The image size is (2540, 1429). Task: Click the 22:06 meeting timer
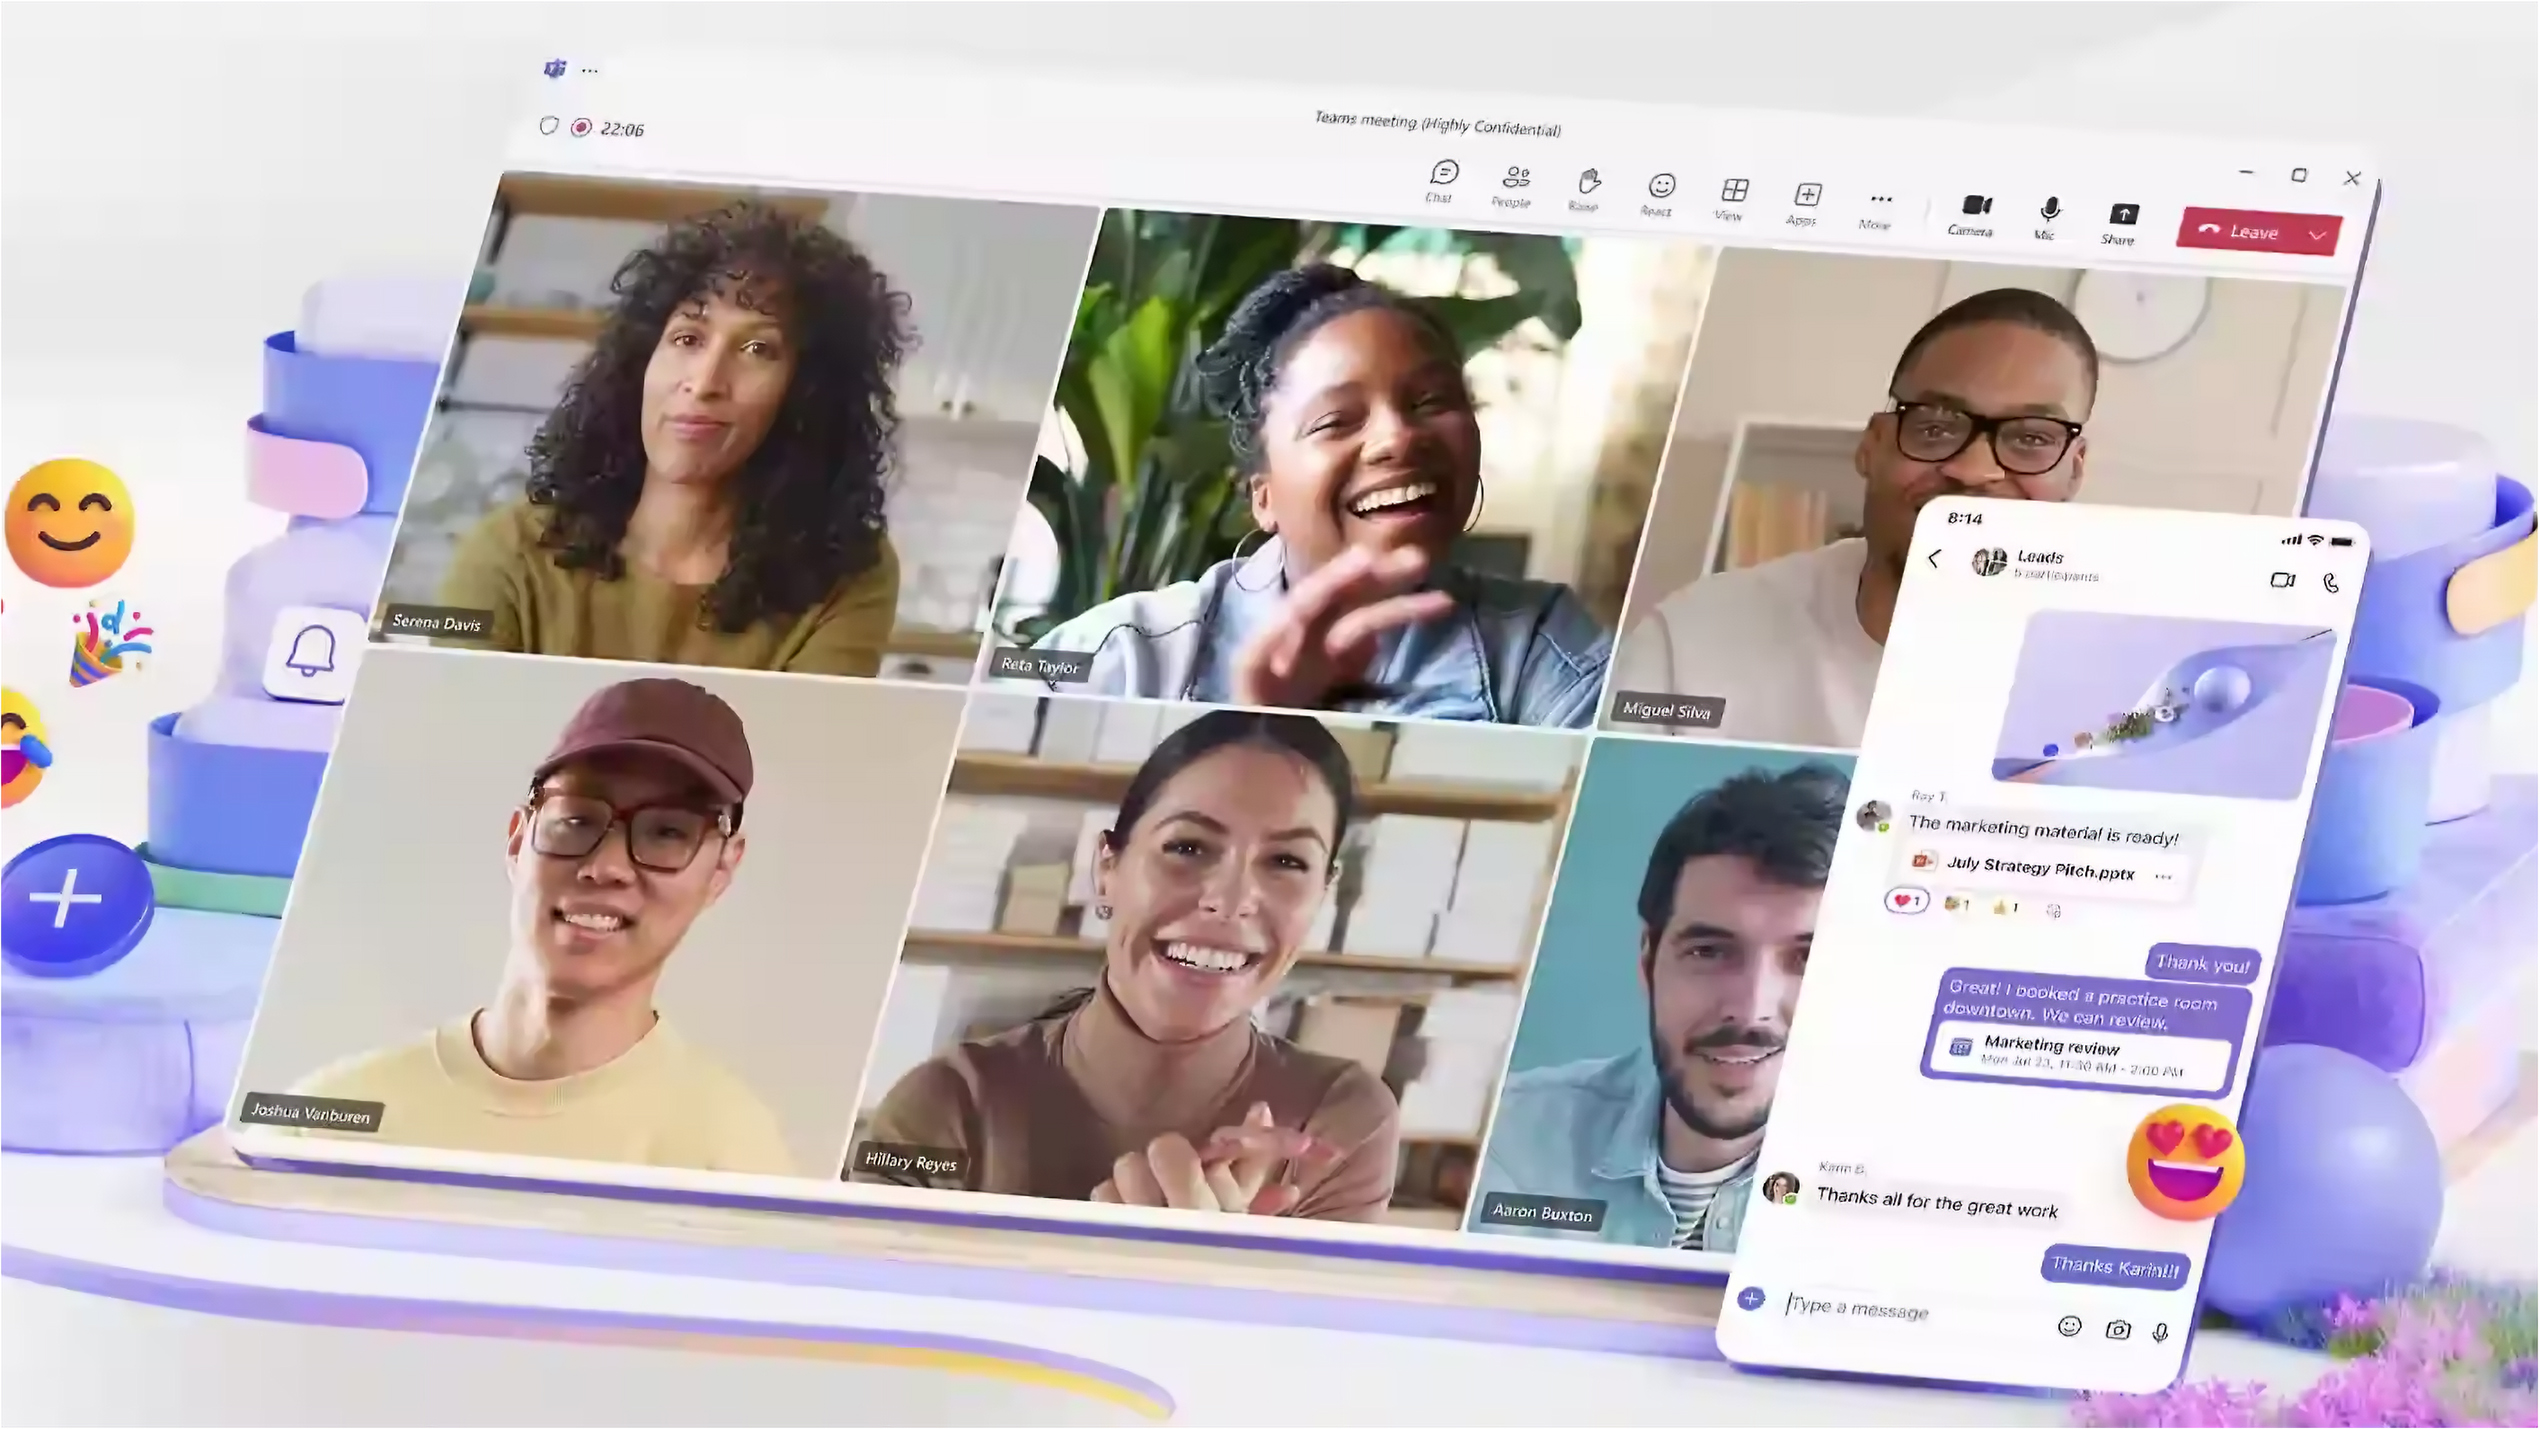coord(623,129)
